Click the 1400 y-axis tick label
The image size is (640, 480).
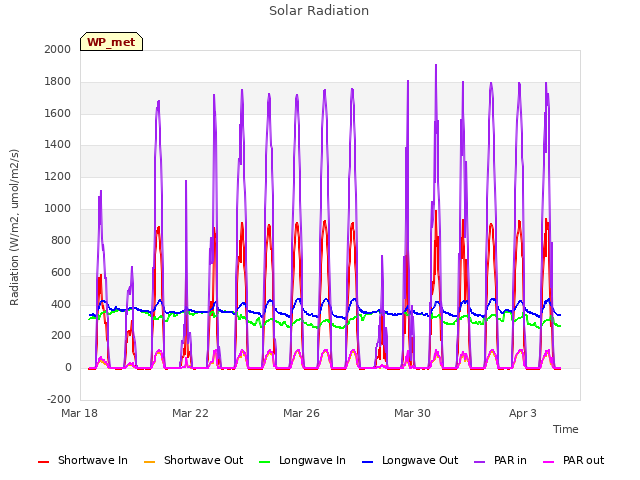(58, 144)
